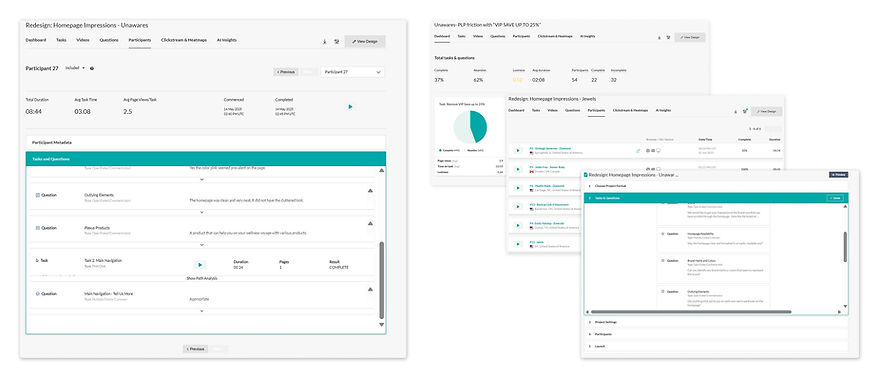Open the Included status dropdown for Participant 27

[75, 68]
